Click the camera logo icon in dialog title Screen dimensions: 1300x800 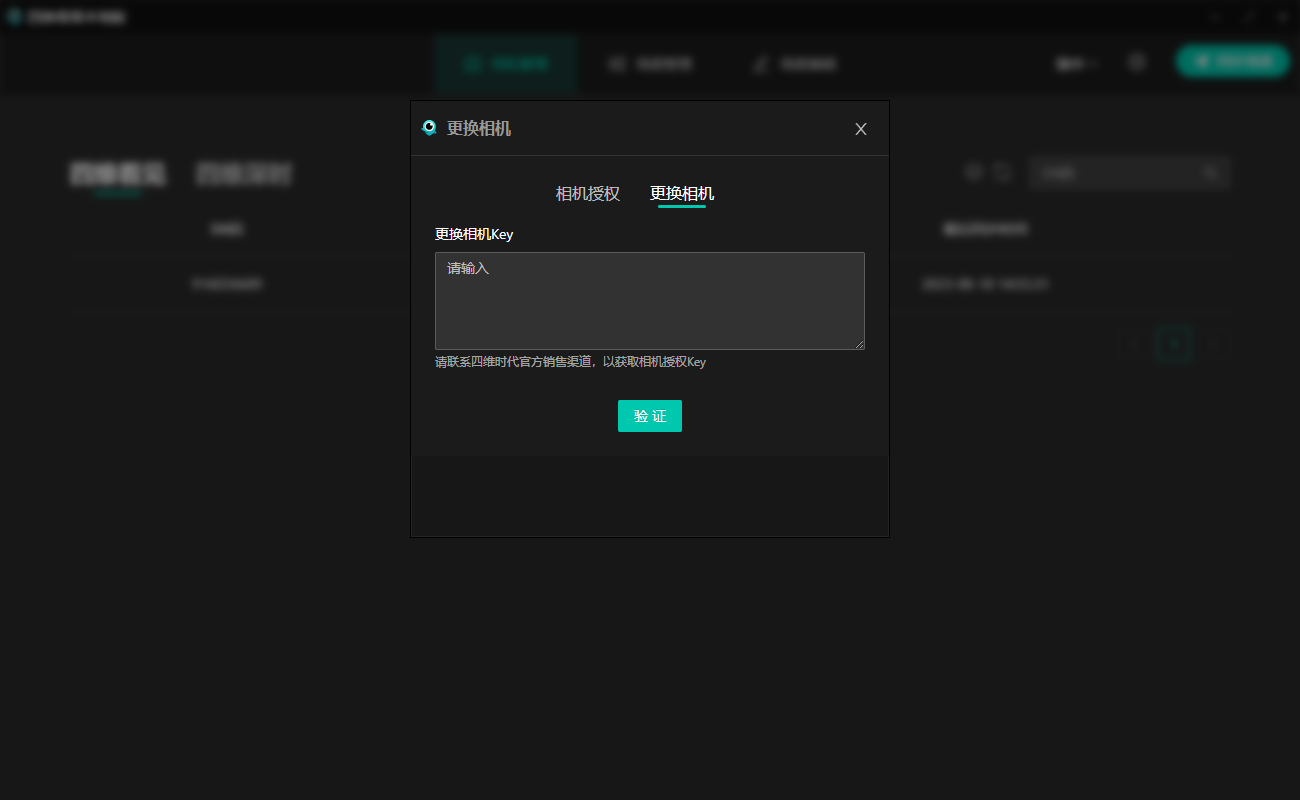tap(430, 128)
